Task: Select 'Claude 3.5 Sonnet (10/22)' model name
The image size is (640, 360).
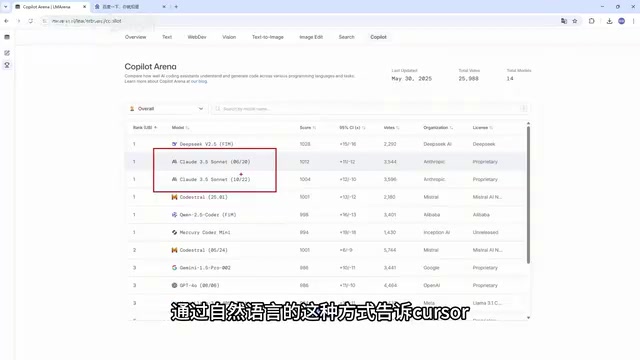Action: [215, 179]
